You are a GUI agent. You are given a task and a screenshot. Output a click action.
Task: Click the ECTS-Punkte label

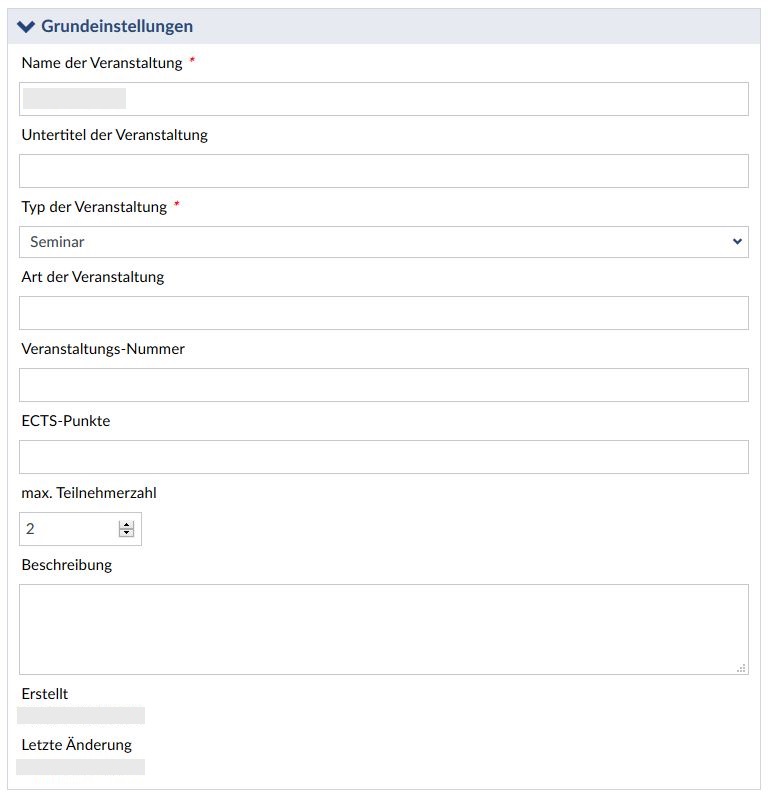[x=66, y=421]
